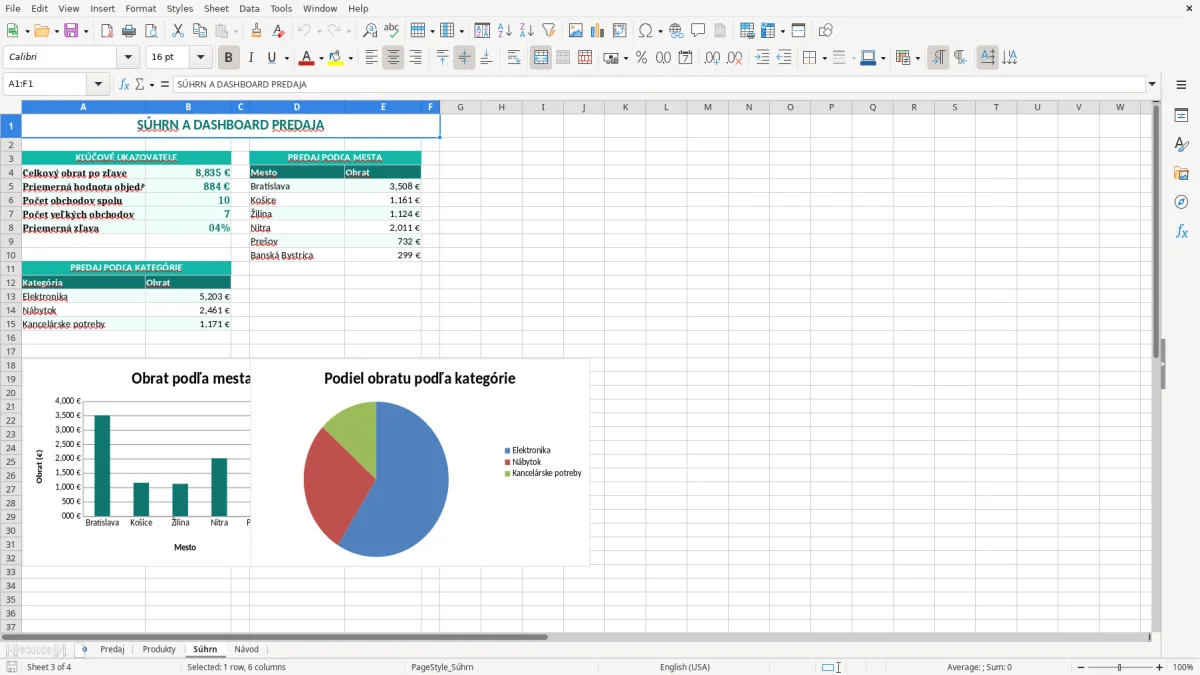Format as date

coord(686,58)
